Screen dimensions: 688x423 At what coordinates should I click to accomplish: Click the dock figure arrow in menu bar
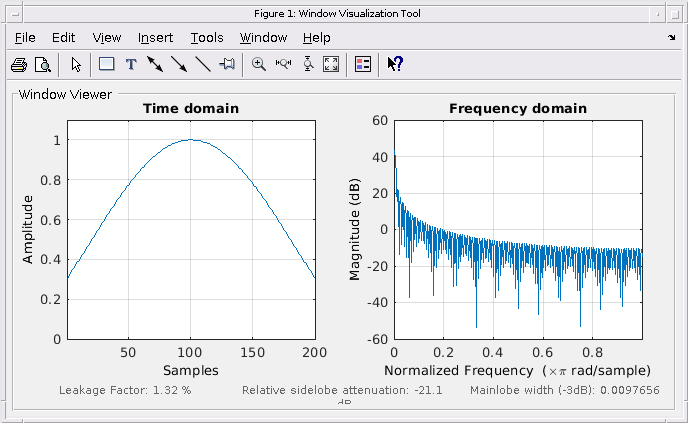pos(672,38)
